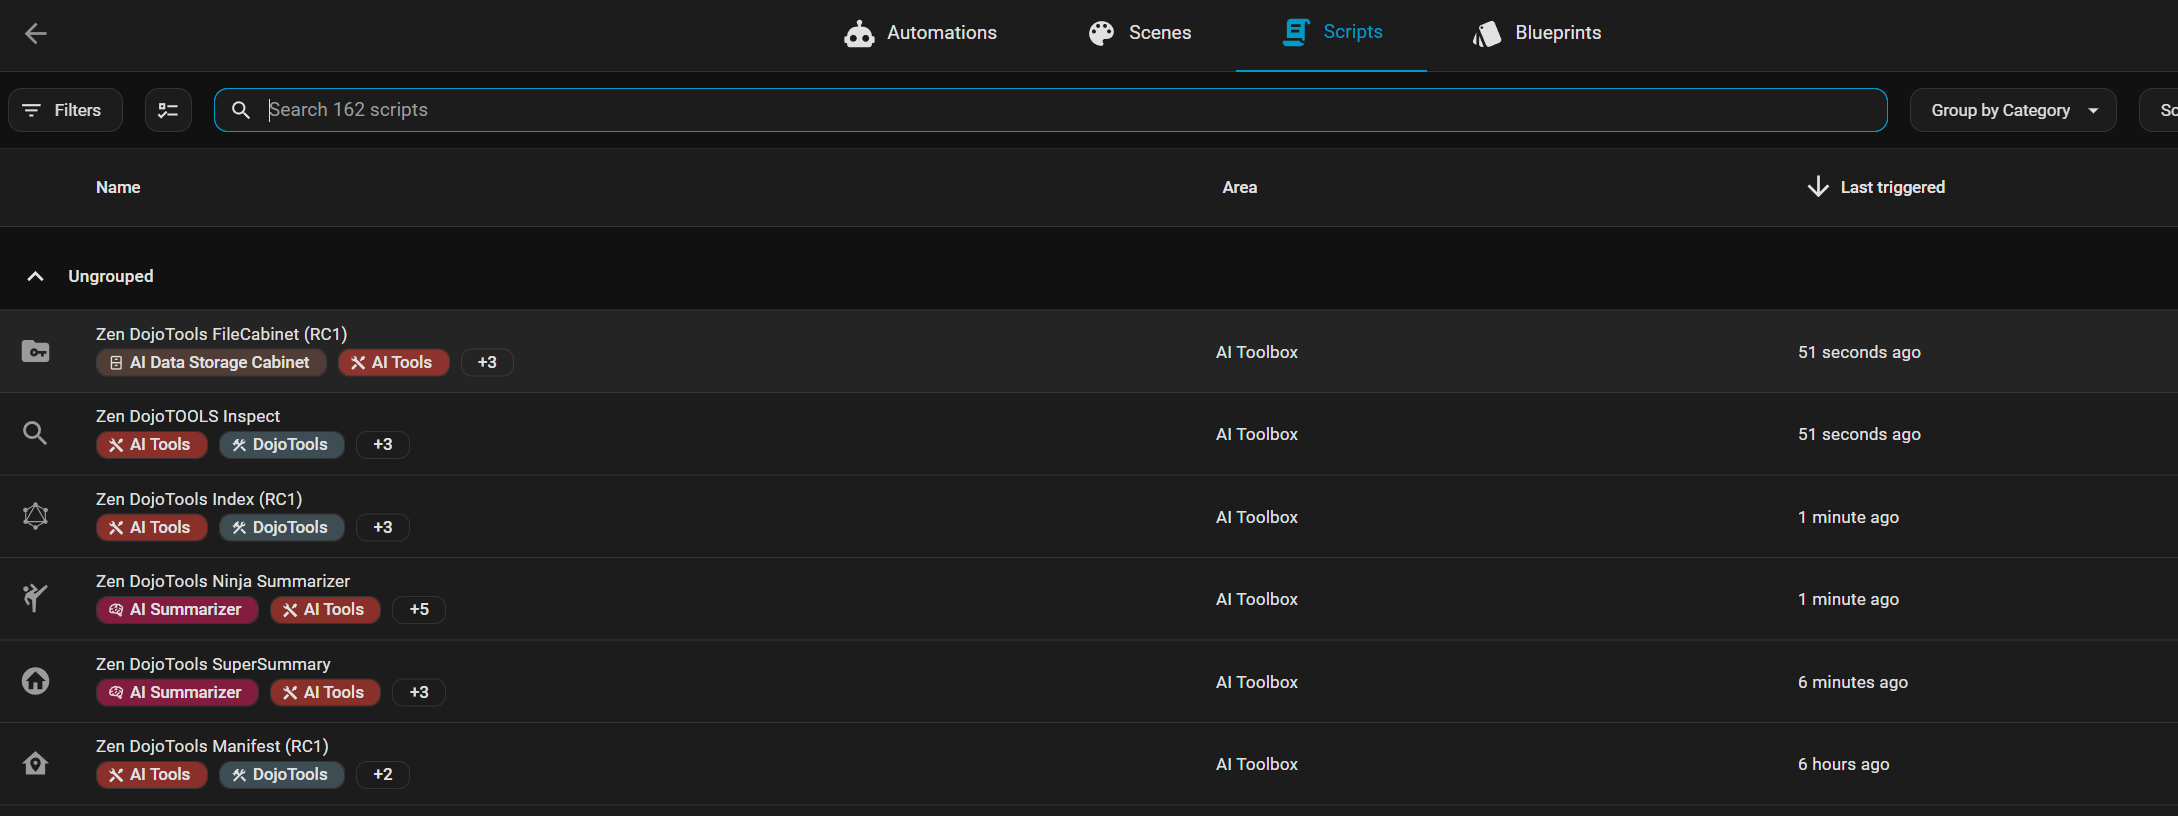Click 6 minutes ago on SuperSummary row

1853,682
